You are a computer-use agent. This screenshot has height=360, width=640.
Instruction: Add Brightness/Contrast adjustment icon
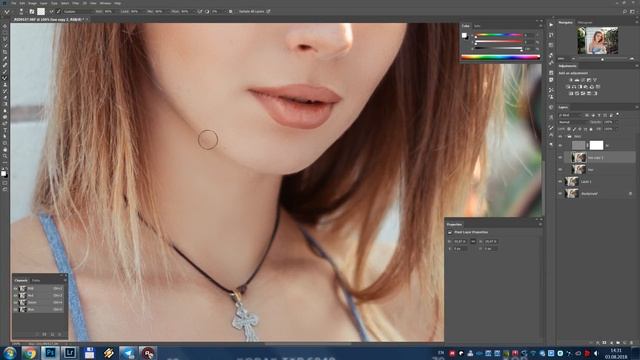[x=571, y=80]
